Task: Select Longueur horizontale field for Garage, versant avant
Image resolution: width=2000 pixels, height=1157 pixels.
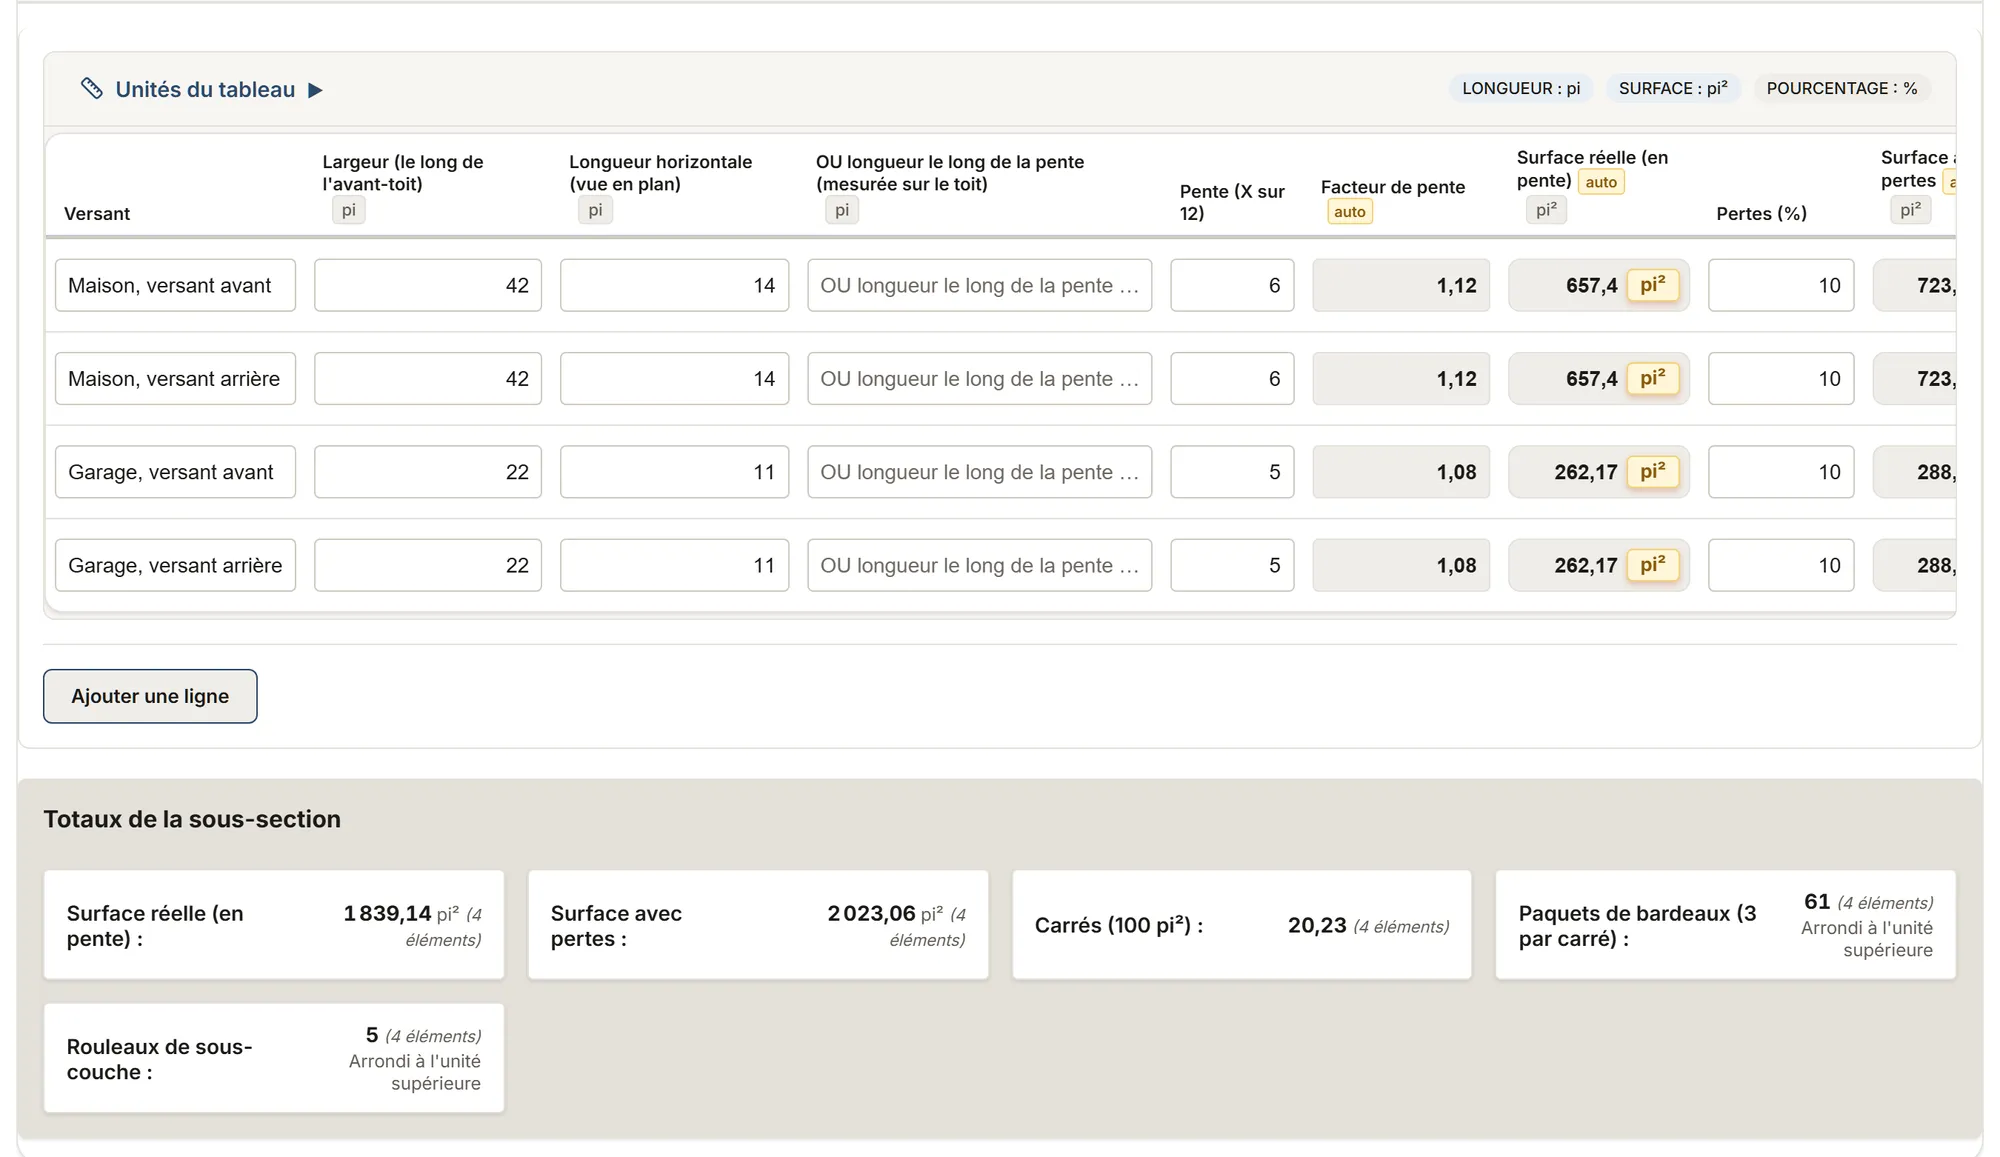Action: [674, 471]
